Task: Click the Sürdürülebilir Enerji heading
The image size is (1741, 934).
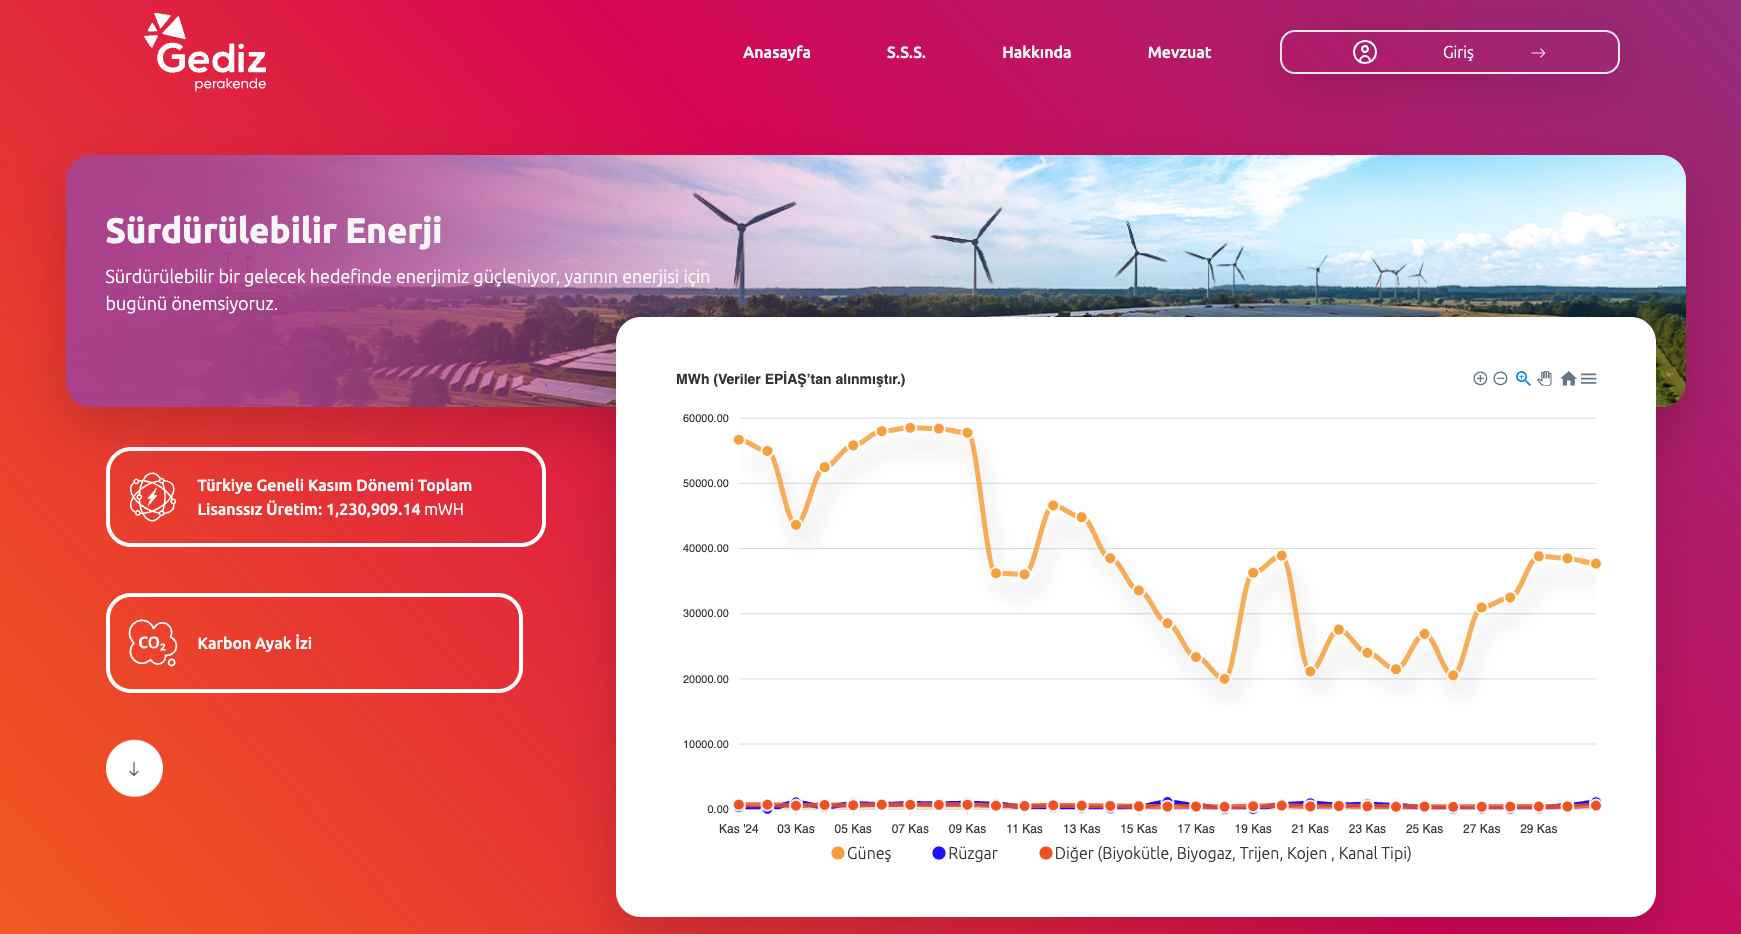Action: point(273,231)
